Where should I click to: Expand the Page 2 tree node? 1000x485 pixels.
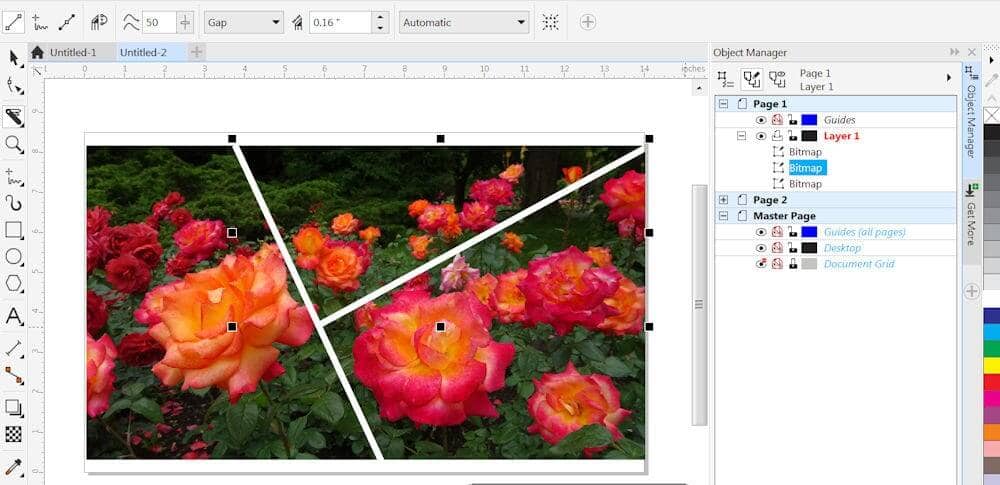pos(723,200)
